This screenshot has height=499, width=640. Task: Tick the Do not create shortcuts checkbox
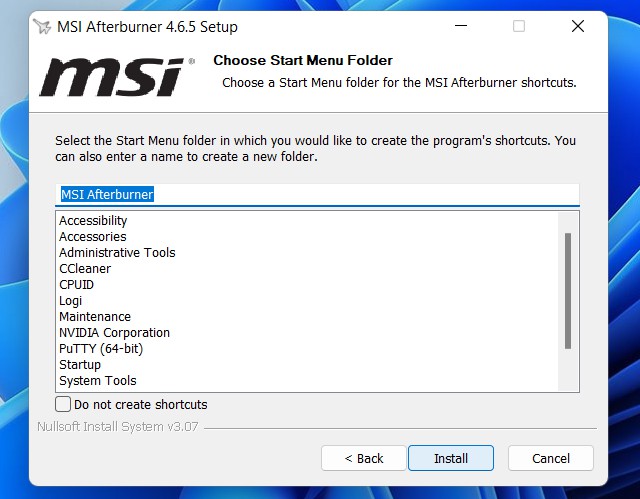(x=63, y=404)
